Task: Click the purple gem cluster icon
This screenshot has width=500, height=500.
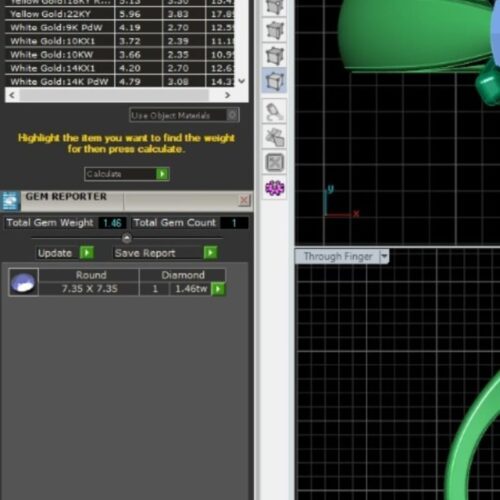Action: (275, 188)
